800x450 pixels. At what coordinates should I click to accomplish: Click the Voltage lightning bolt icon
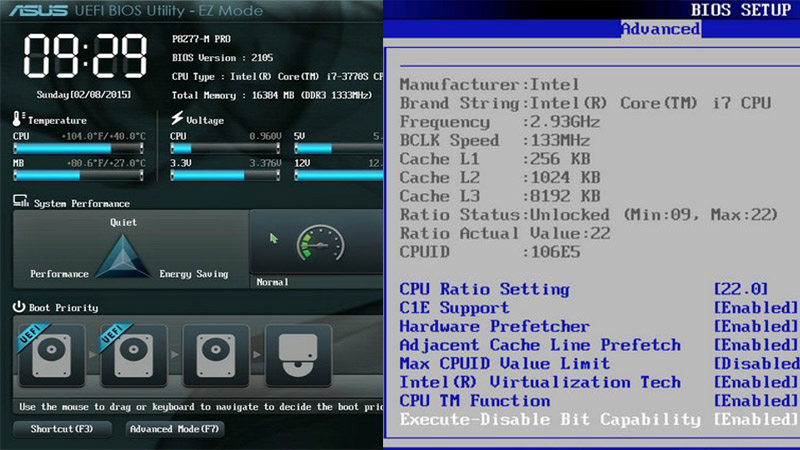click(177, 118)
